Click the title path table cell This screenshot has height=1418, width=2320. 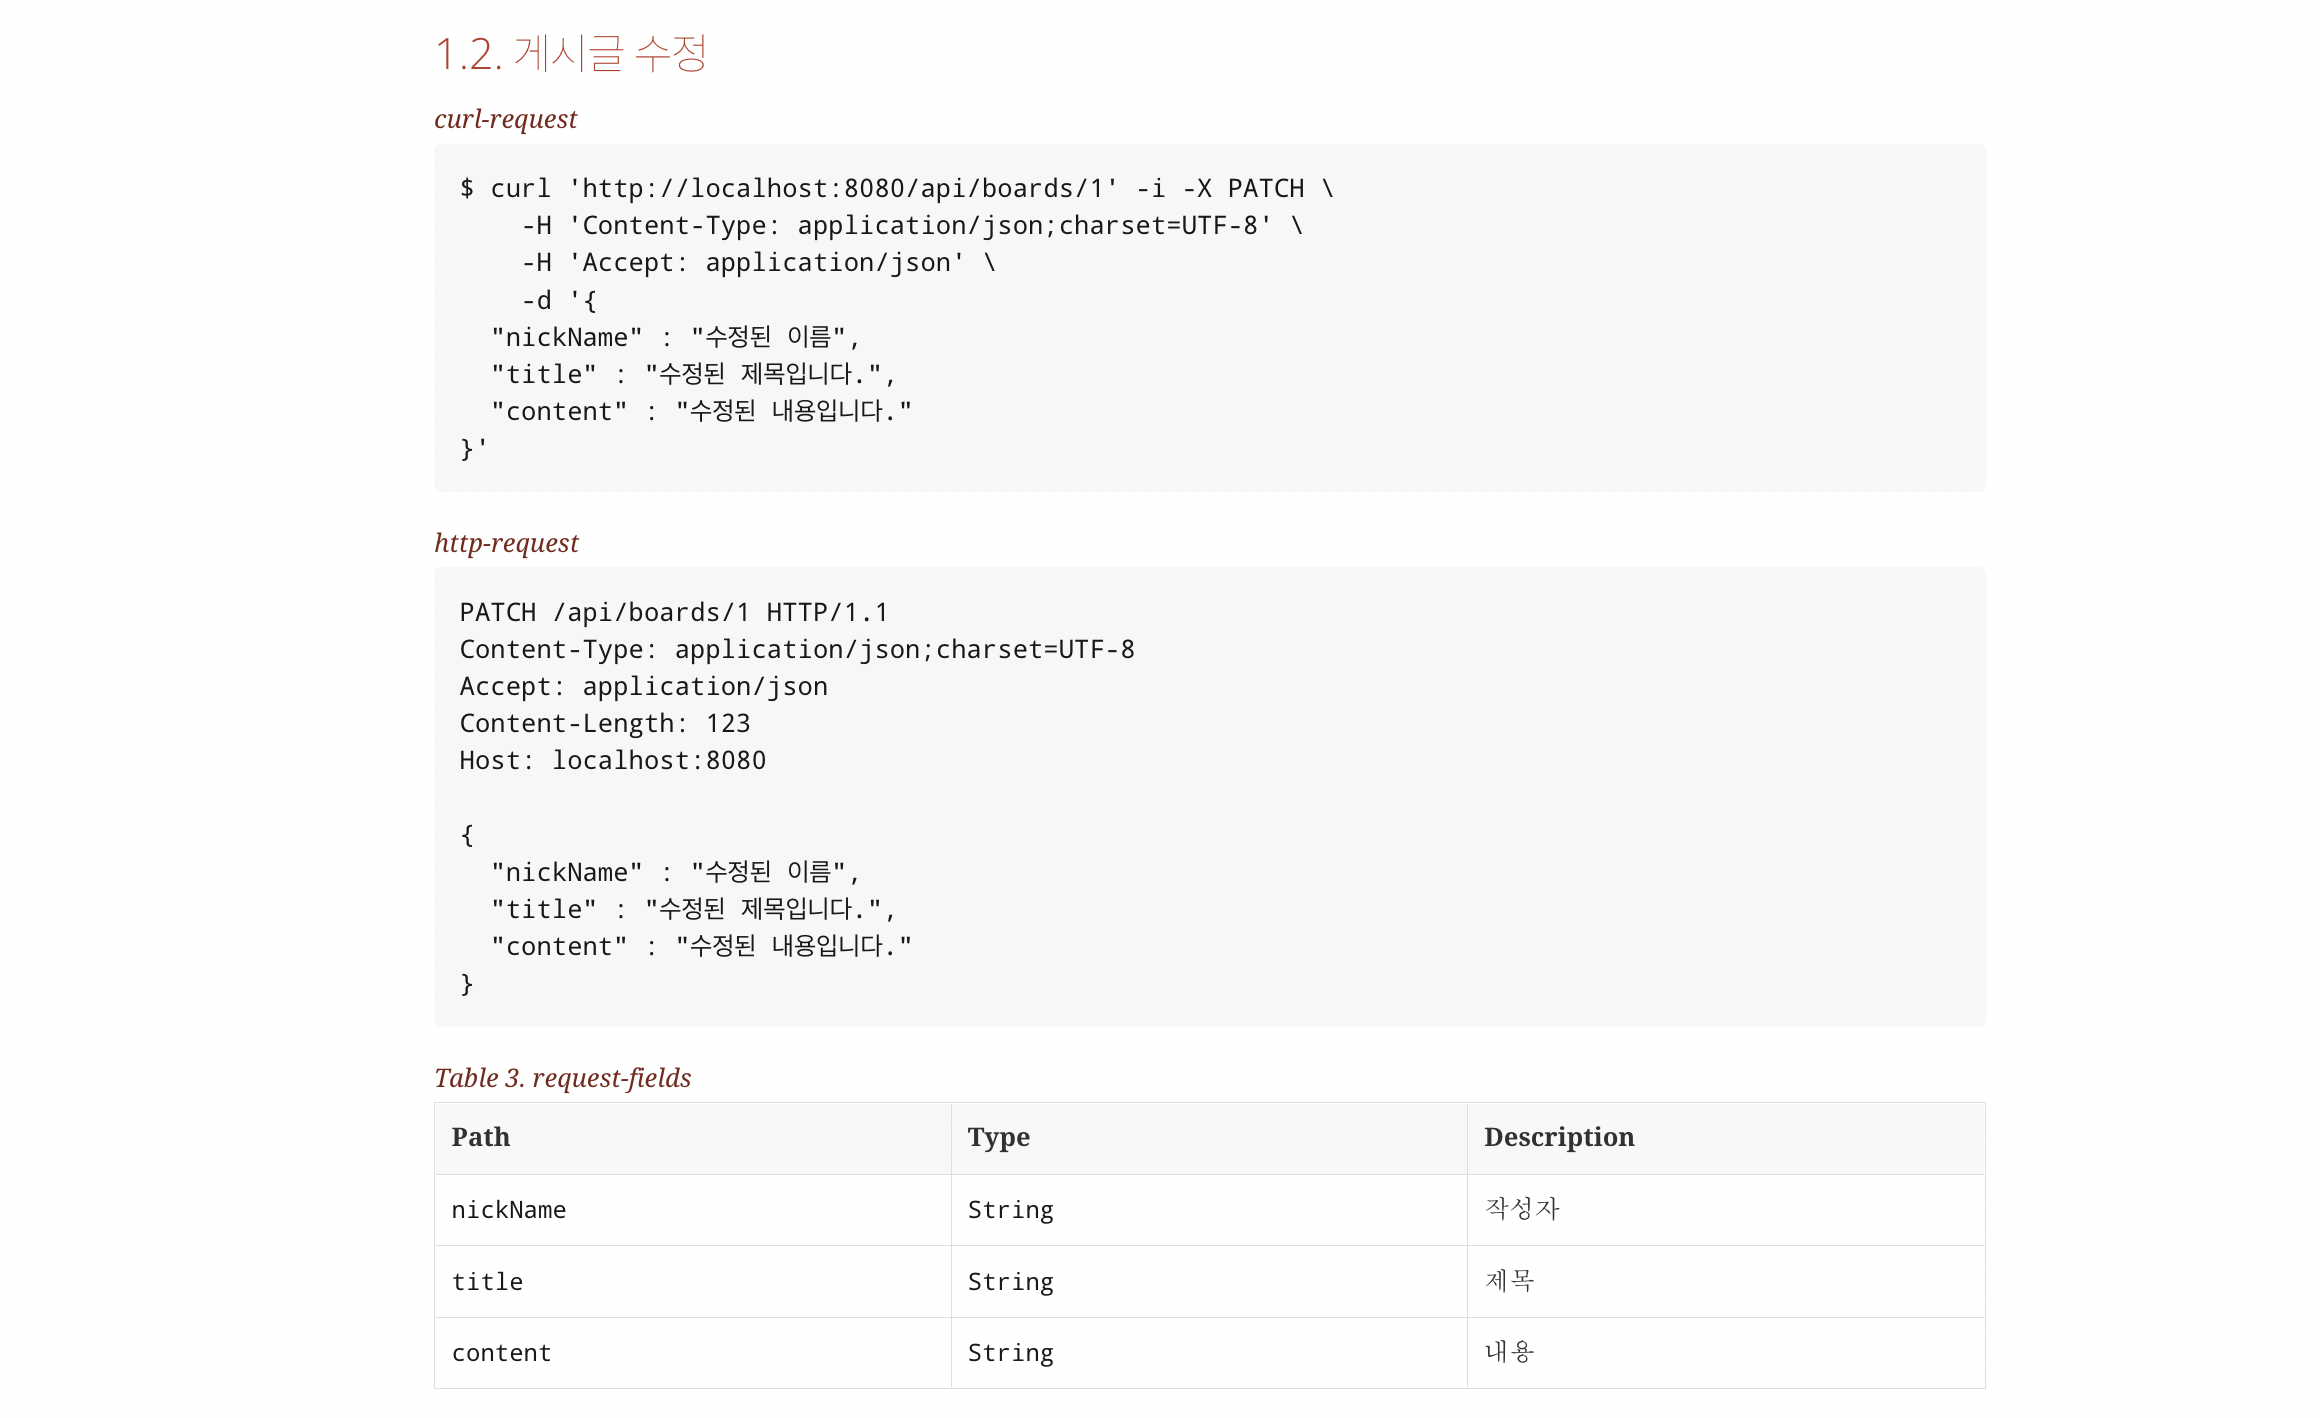[x=487, y=1282]
